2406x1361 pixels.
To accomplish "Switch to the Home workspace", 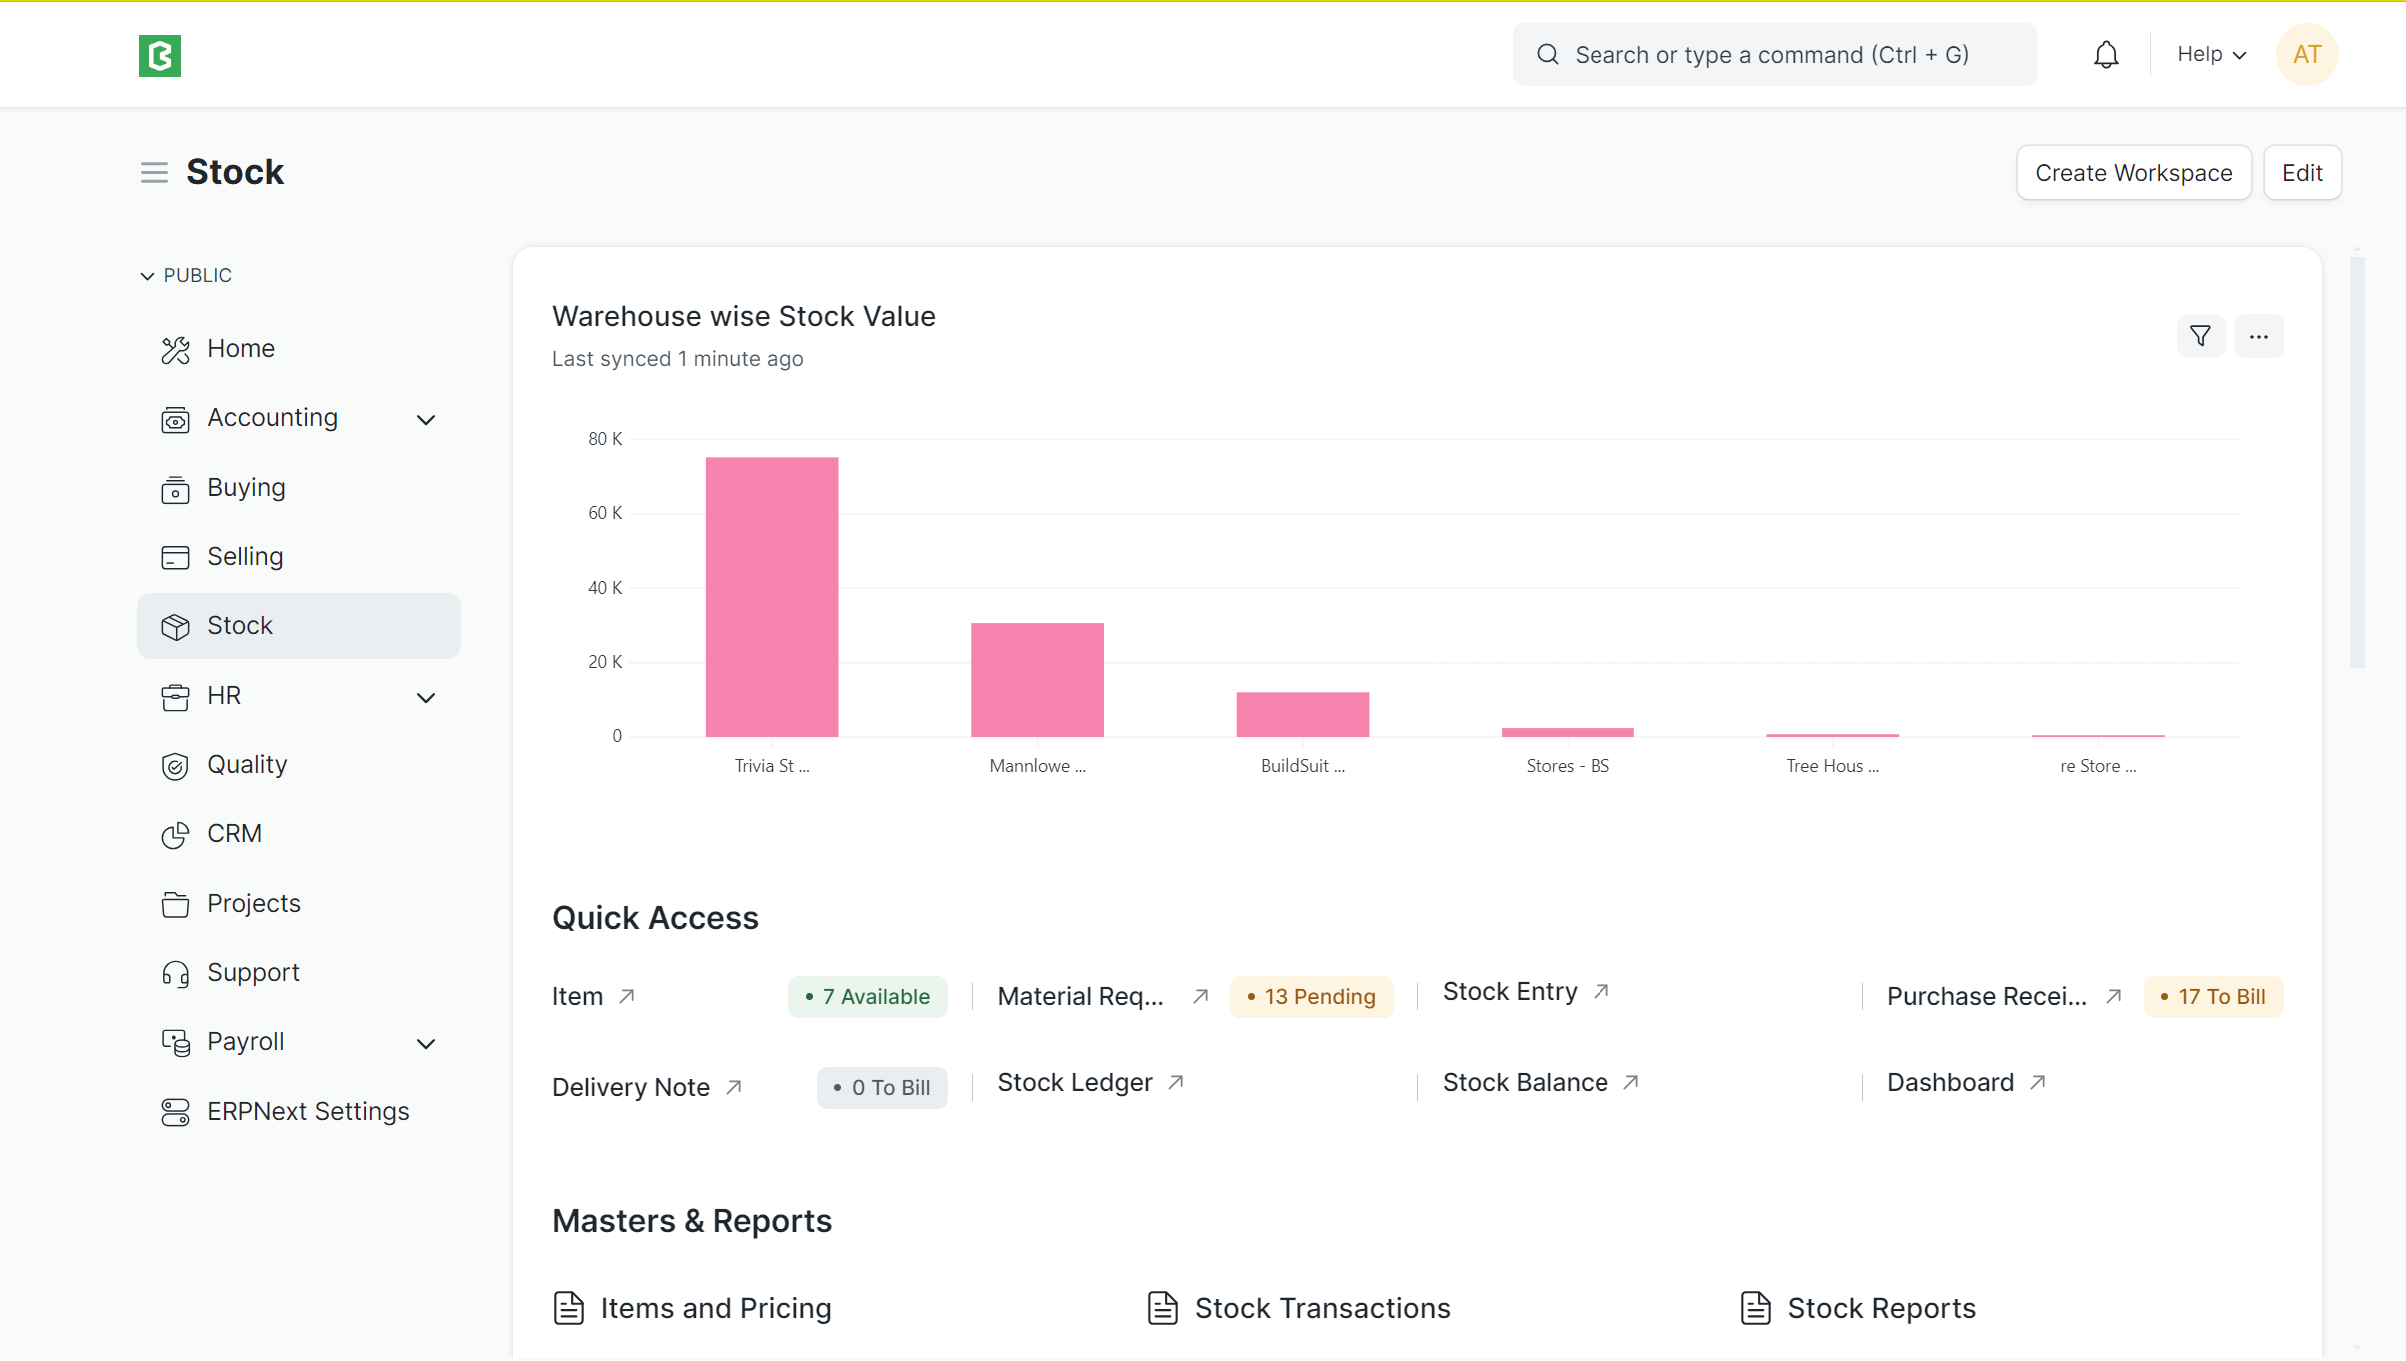I will coord(240,348).
